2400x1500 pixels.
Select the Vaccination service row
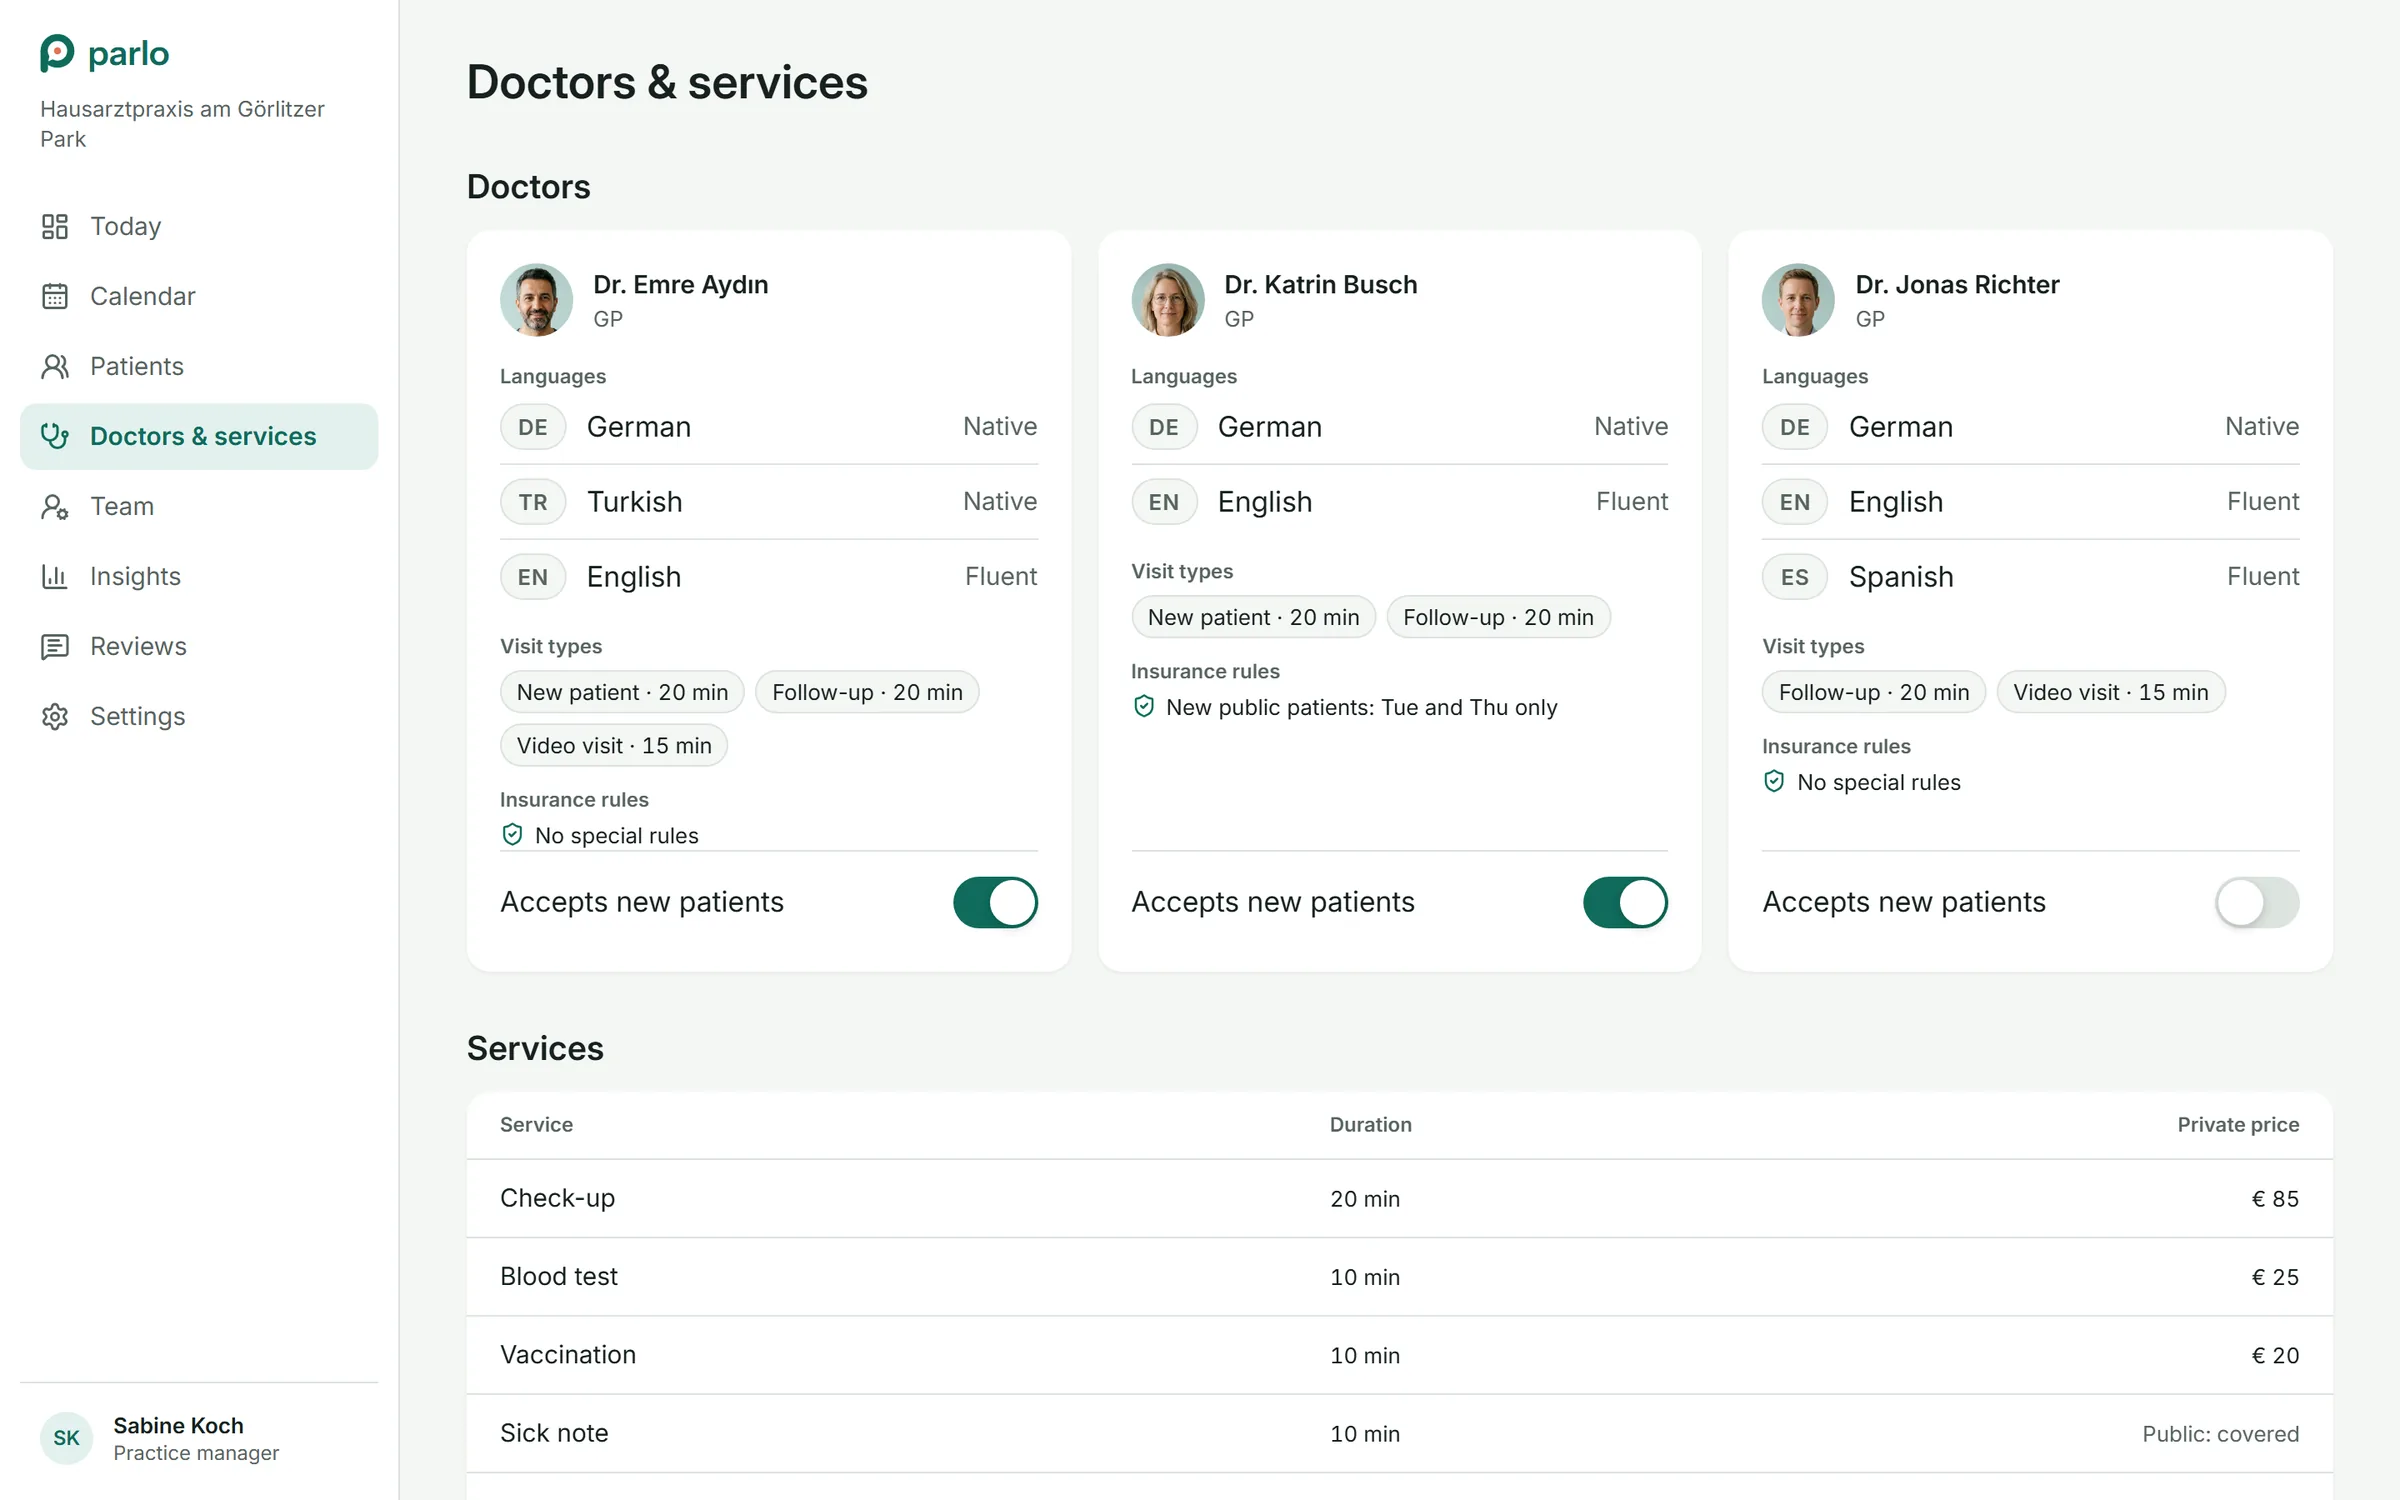[1399, 1355]
